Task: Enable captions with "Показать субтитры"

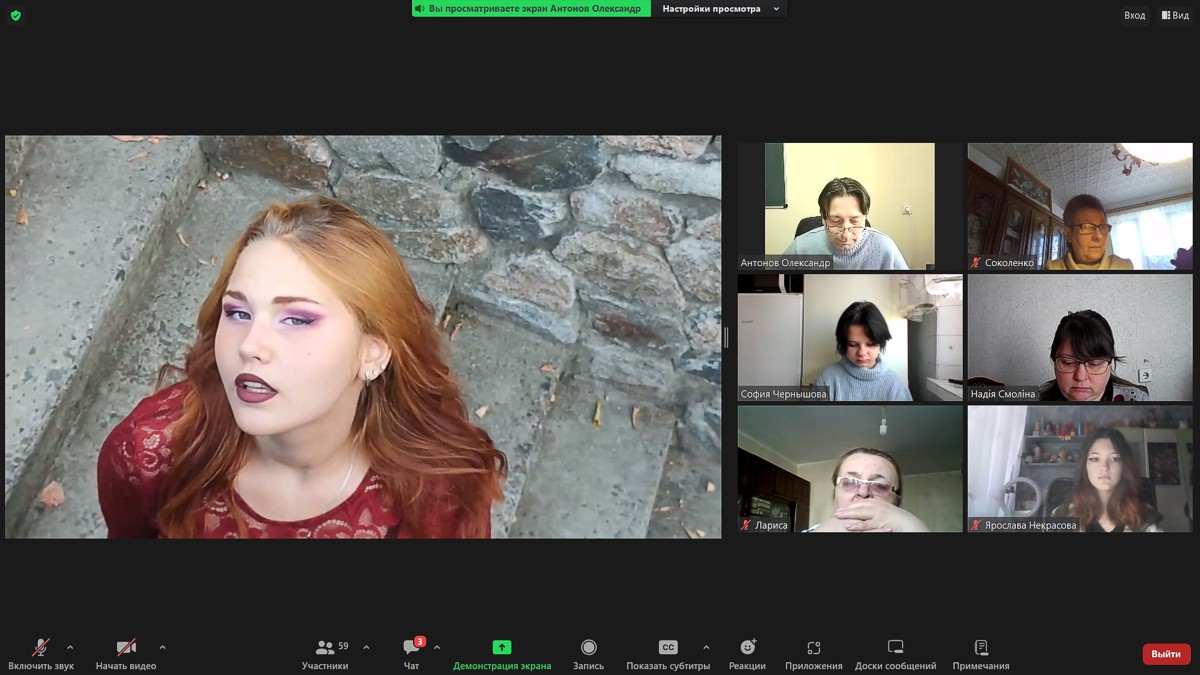Action: click(x=668, y=654)
